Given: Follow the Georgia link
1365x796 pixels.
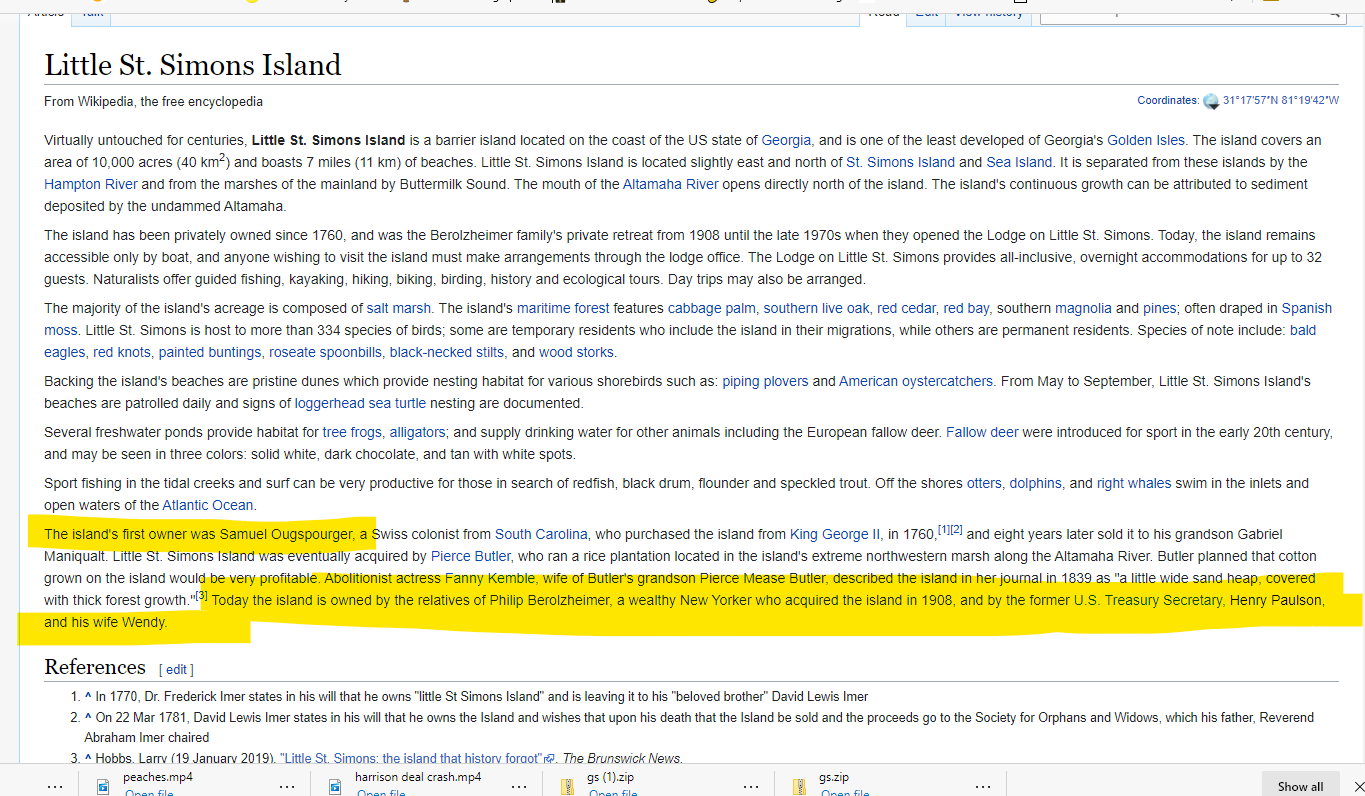Looking at the screenshot, I should pos(786,140).
